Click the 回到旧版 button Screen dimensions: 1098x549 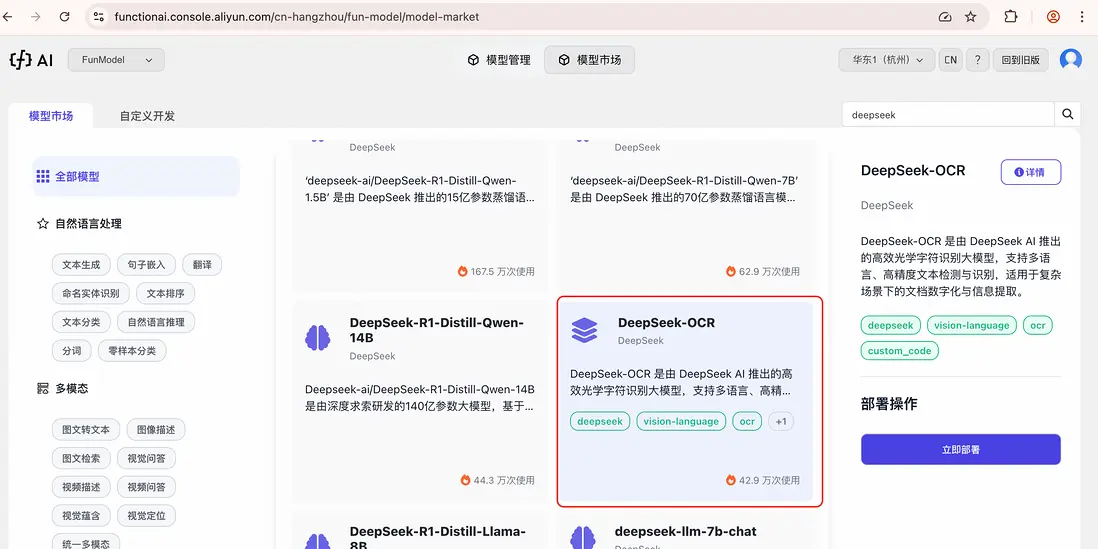pos(1020,60)
